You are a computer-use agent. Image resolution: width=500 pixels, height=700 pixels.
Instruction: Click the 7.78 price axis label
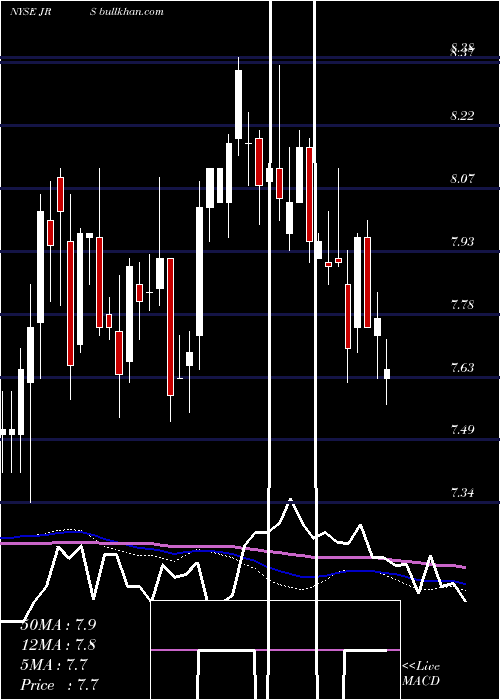click(462, 305)
